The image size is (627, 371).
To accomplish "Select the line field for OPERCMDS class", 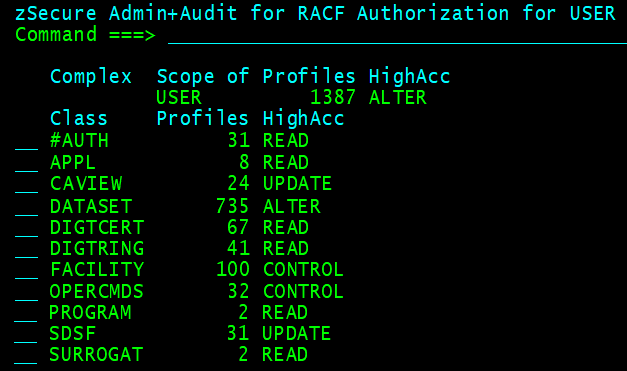I will pyautogui.click(x=26, y=292).
